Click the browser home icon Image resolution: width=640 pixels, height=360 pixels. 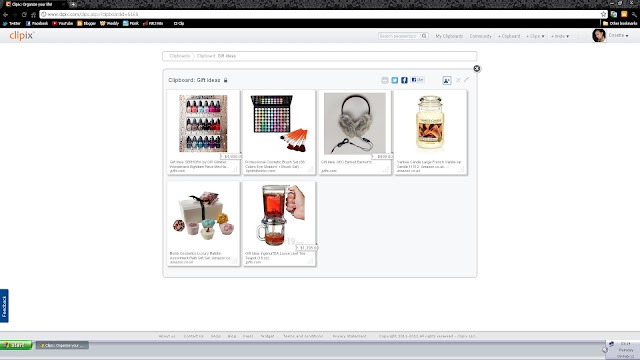[33, 14]
